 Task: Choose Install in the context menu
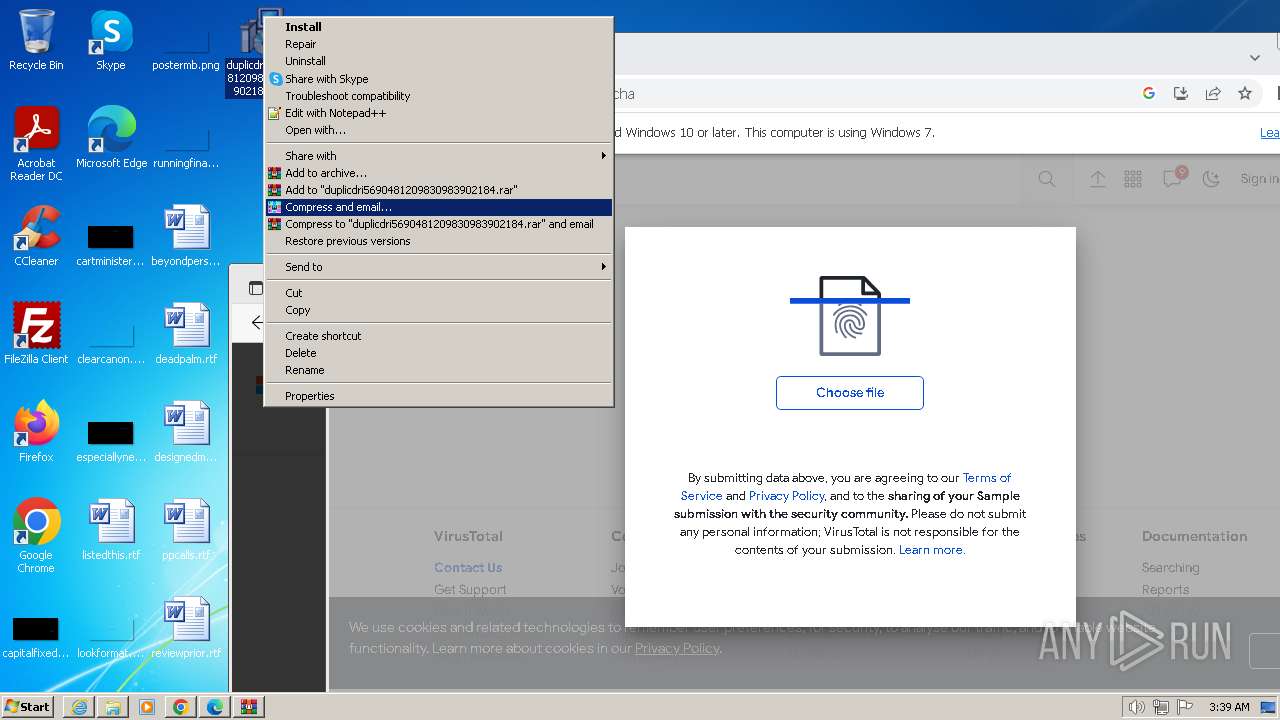438,27
